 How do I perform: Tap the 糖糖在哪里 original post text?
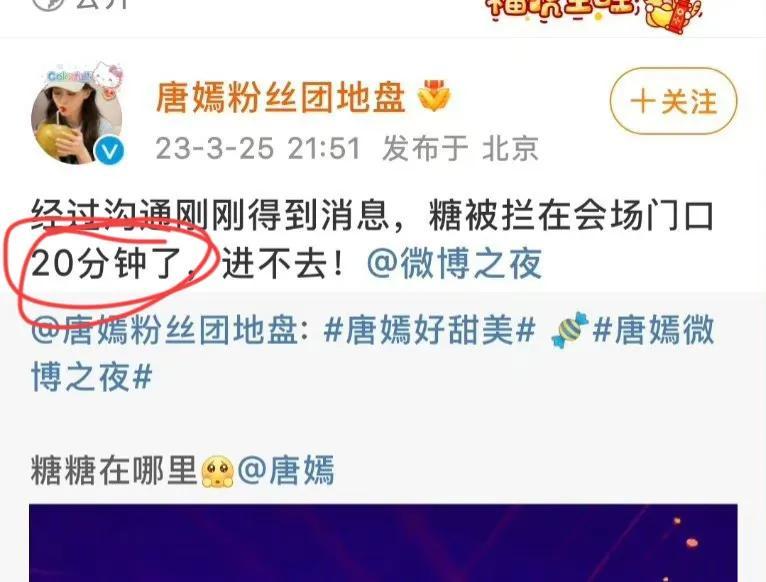click(x=113, y=470)
